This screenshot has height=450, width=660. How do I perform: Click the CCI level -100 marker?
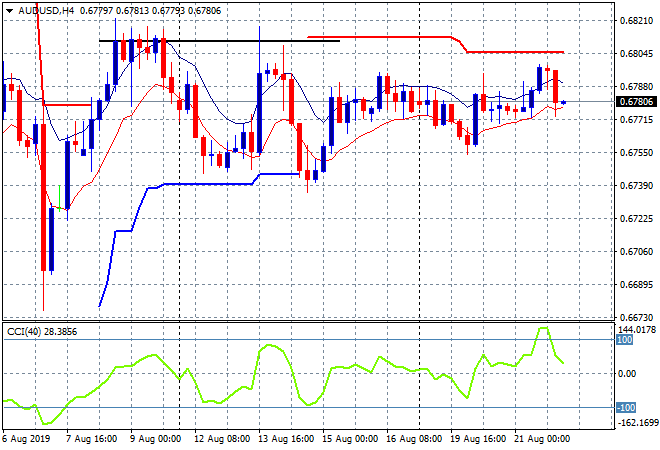[626, 407]
